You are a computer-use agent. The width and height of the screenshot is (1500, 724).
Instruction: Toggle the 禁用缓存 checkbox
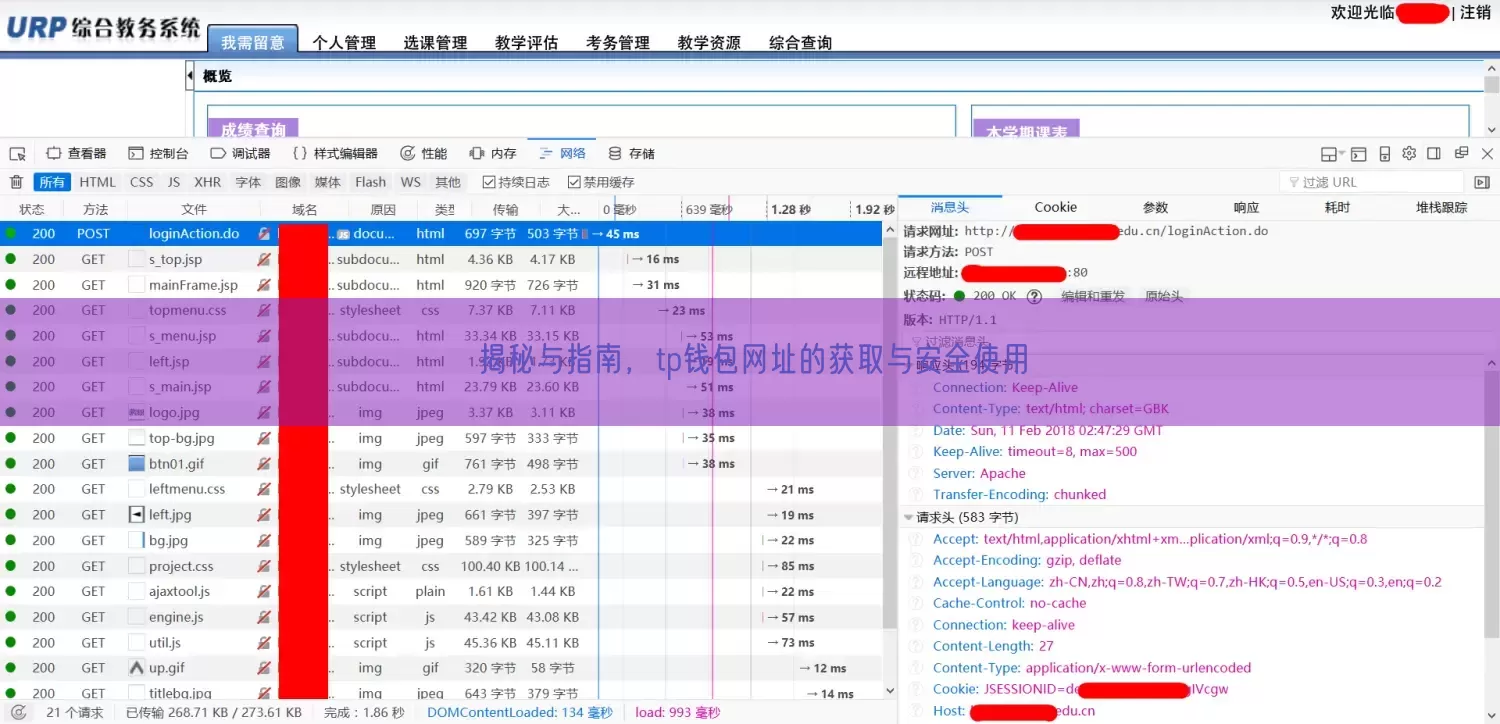574,182
